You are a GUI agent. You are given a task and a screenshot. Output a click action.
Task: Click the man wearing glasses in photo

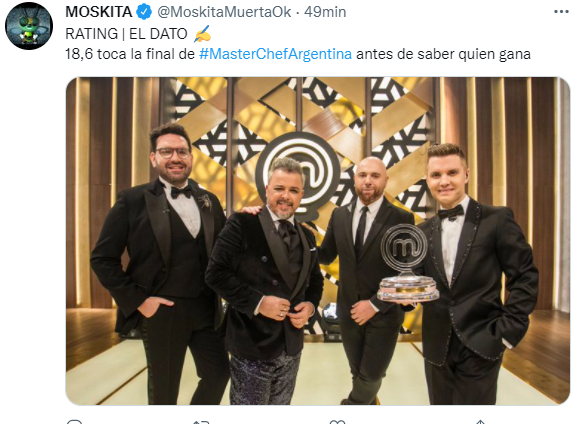160,264
